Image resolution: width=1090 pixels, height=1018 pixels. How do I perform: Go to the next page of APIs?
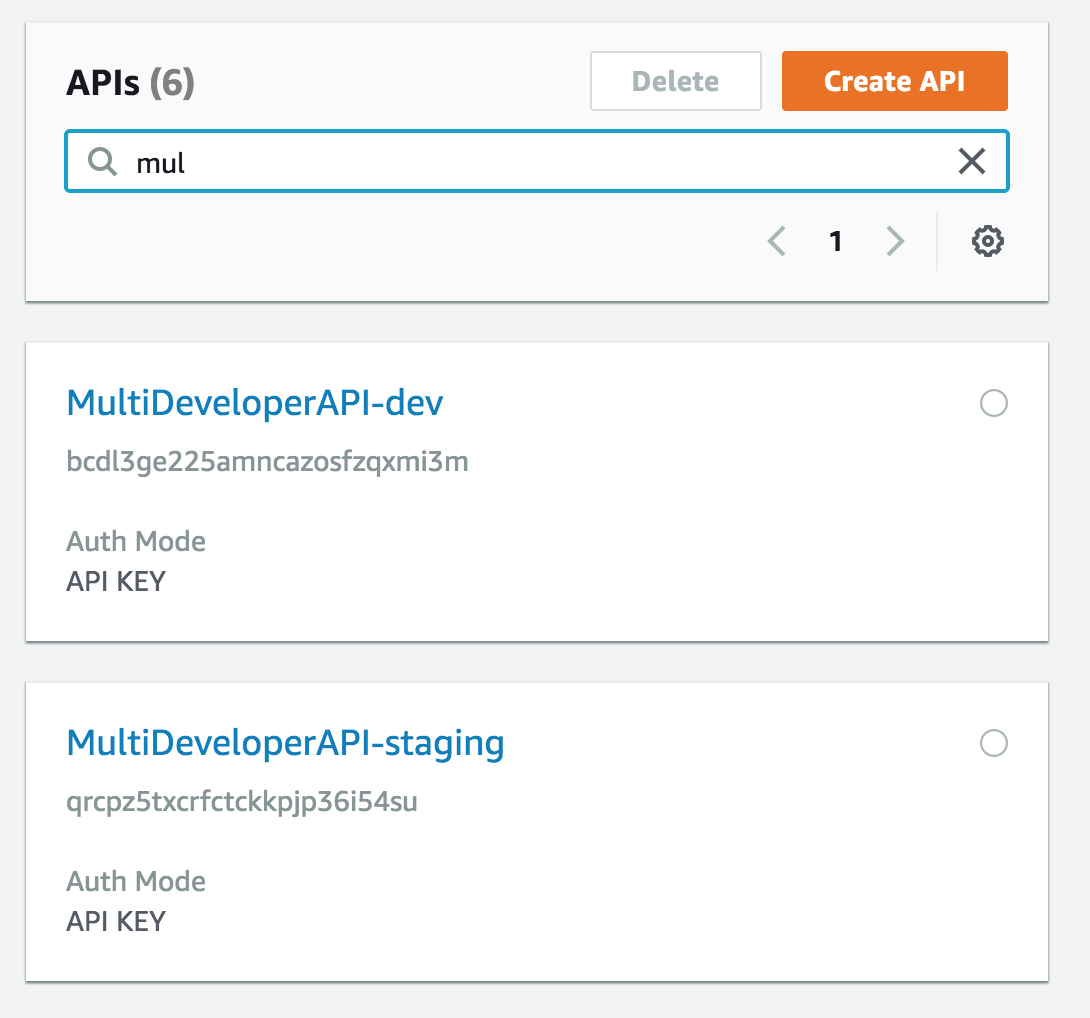895,241
